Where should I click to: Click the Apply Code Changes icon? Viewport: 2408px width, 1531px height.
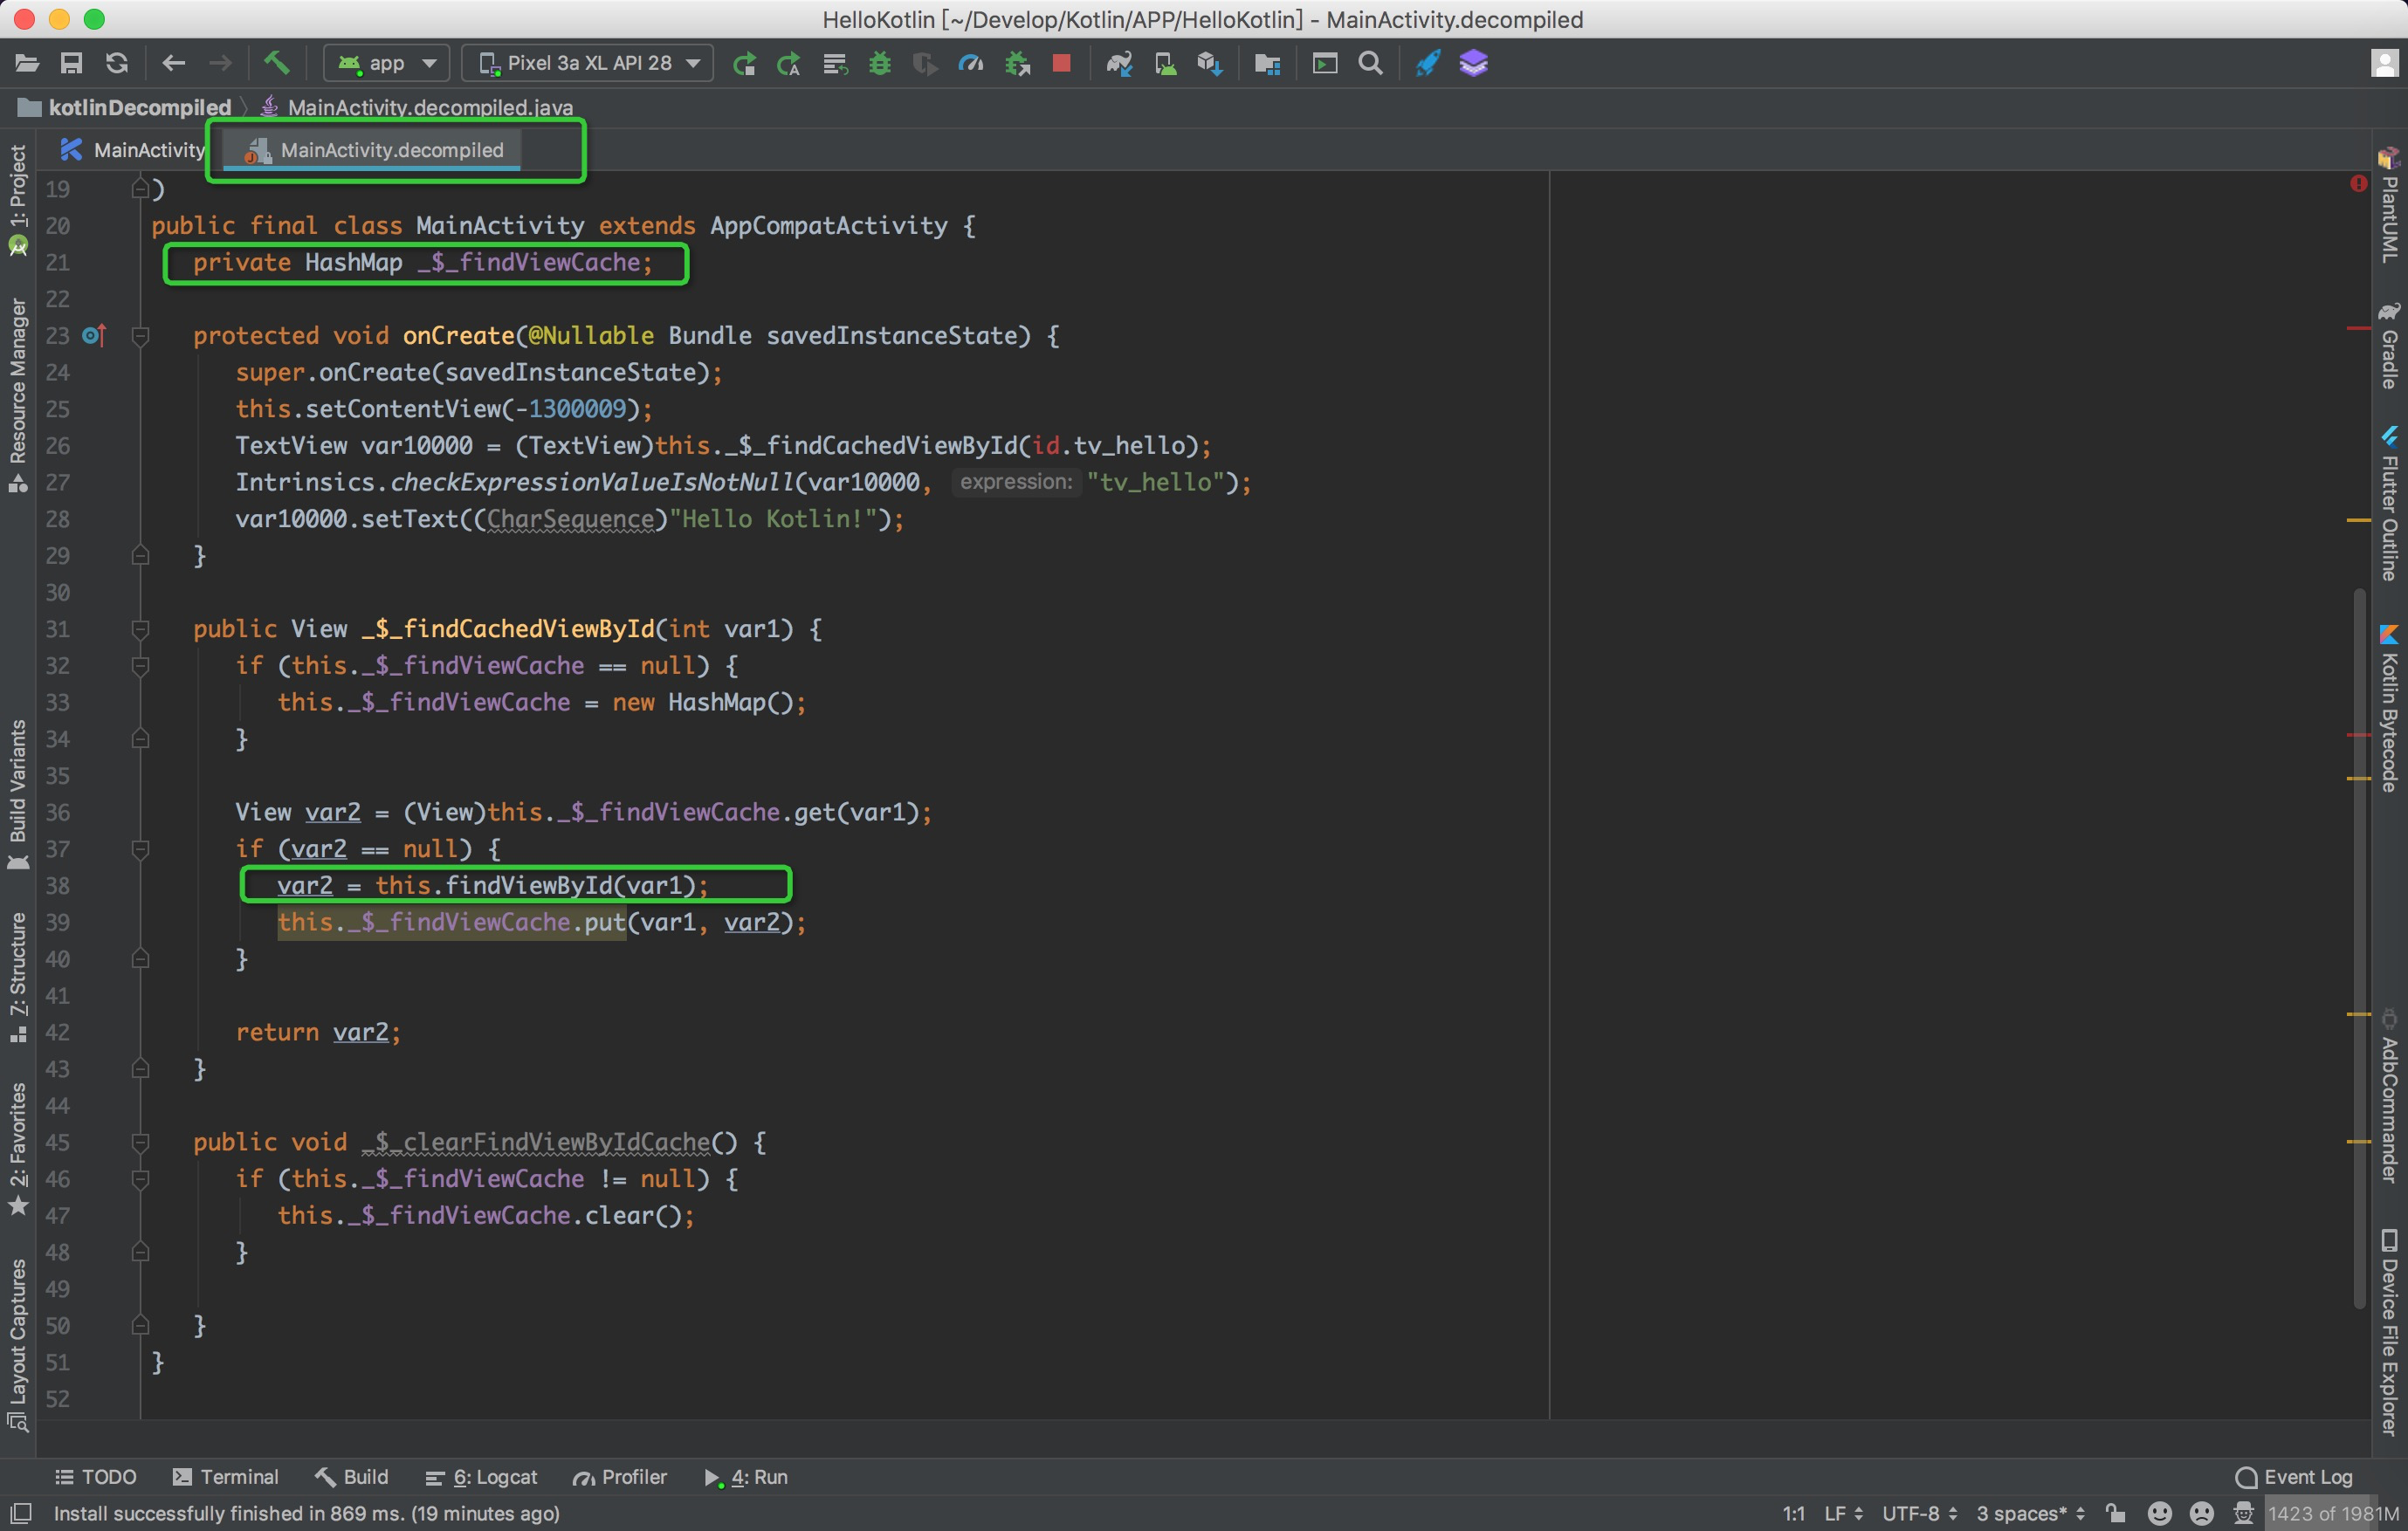pos(789,64)
